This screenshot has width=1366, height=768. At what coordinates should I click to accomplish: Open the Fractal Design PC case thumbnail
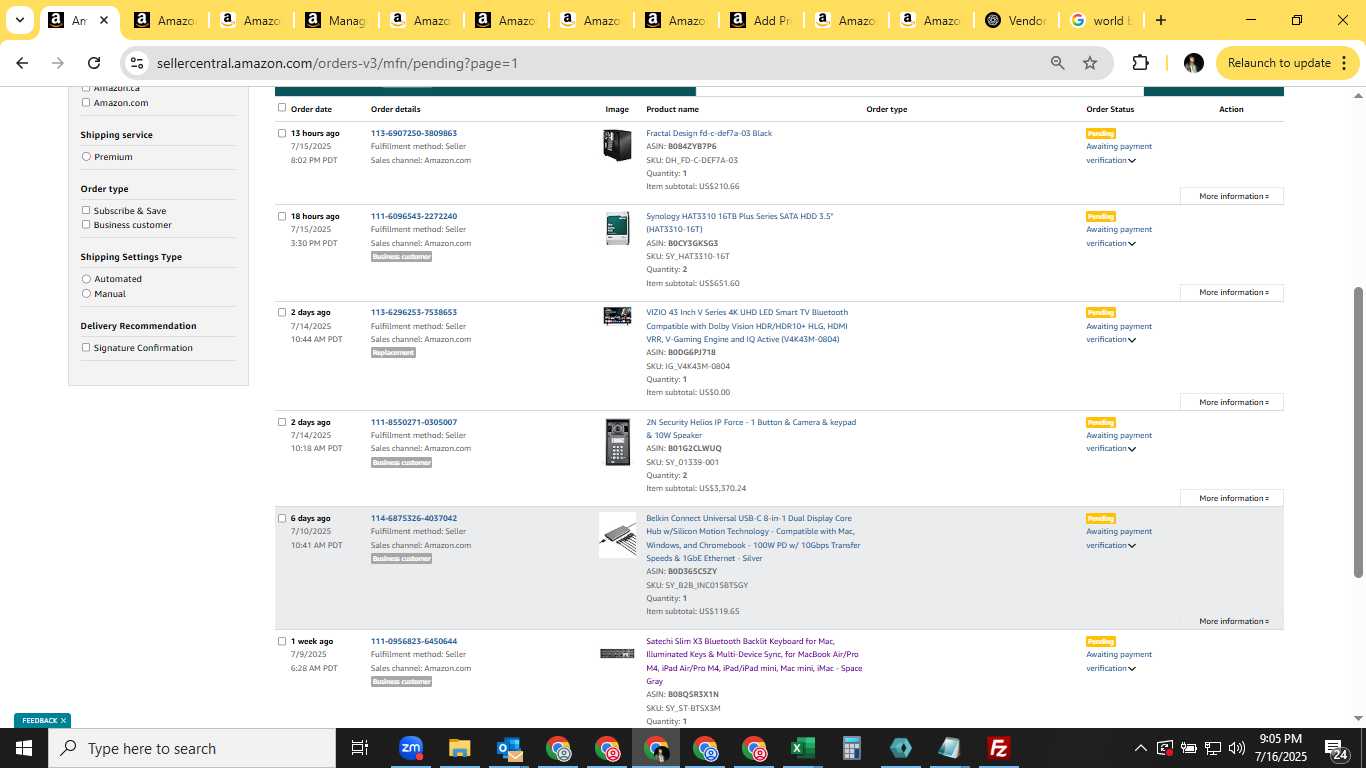[617, 145]
